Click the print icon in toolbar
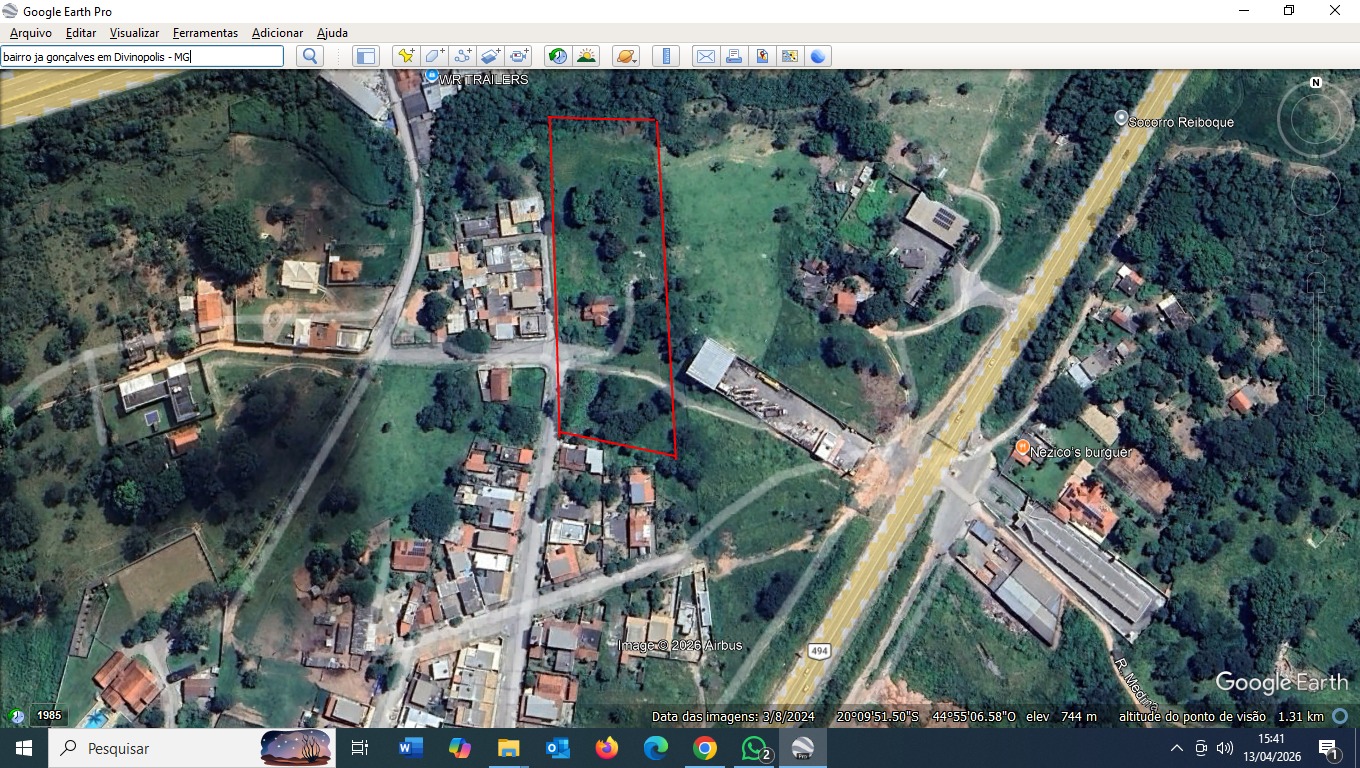The width and height of the screenshot is (1360, 768). [733, 56]
